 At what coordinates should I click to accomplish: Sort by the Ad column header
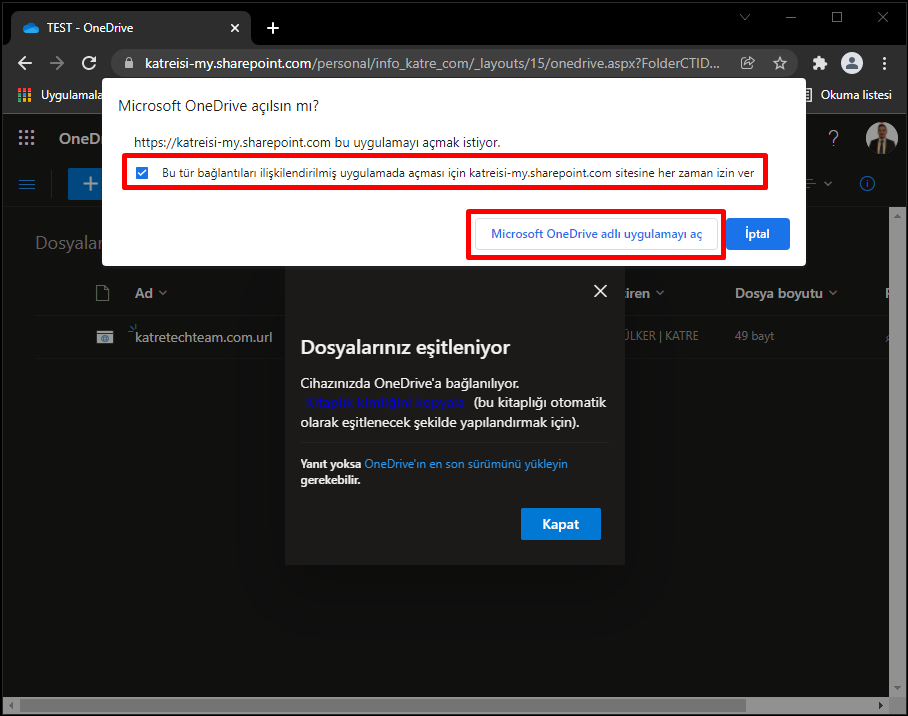[151, 293]
